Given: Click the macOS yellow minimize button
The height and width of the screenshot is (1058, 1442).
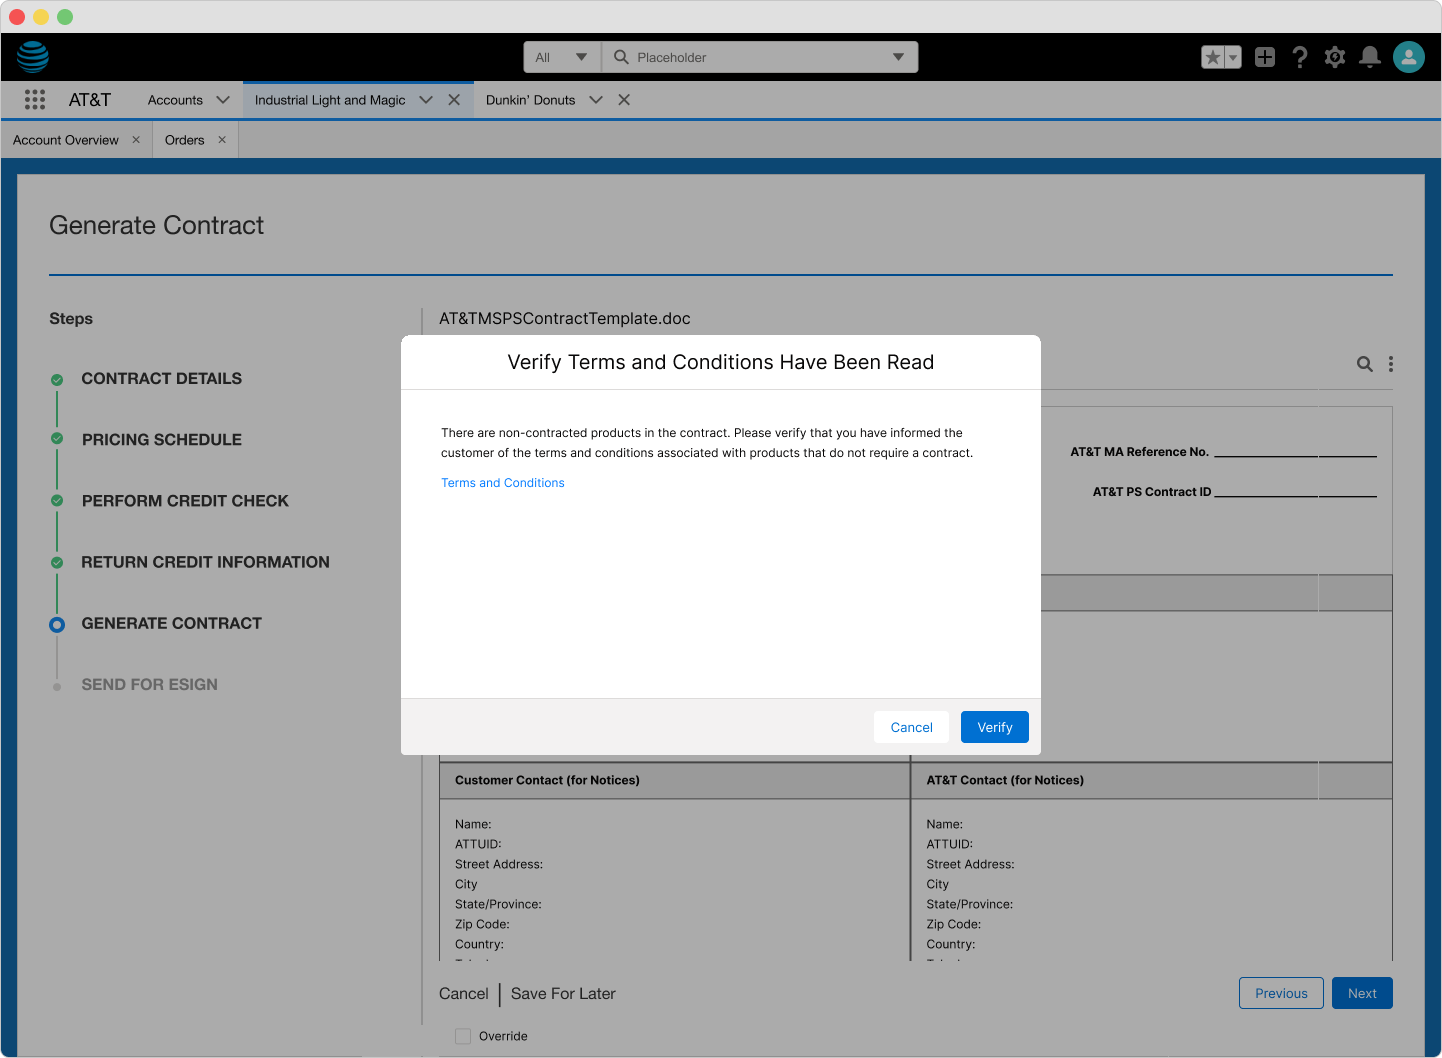Looking at the screenshot, I should point(41,17).
